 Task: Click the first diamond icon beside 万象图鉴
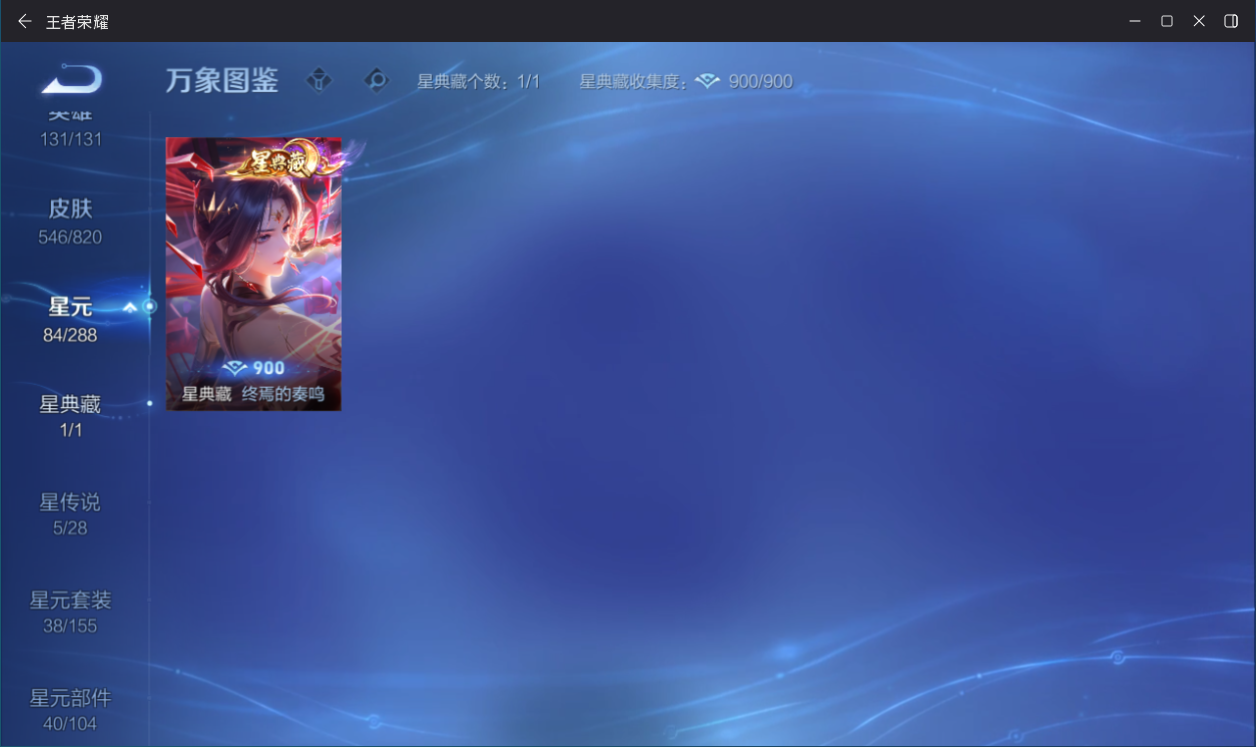[319, 80]
